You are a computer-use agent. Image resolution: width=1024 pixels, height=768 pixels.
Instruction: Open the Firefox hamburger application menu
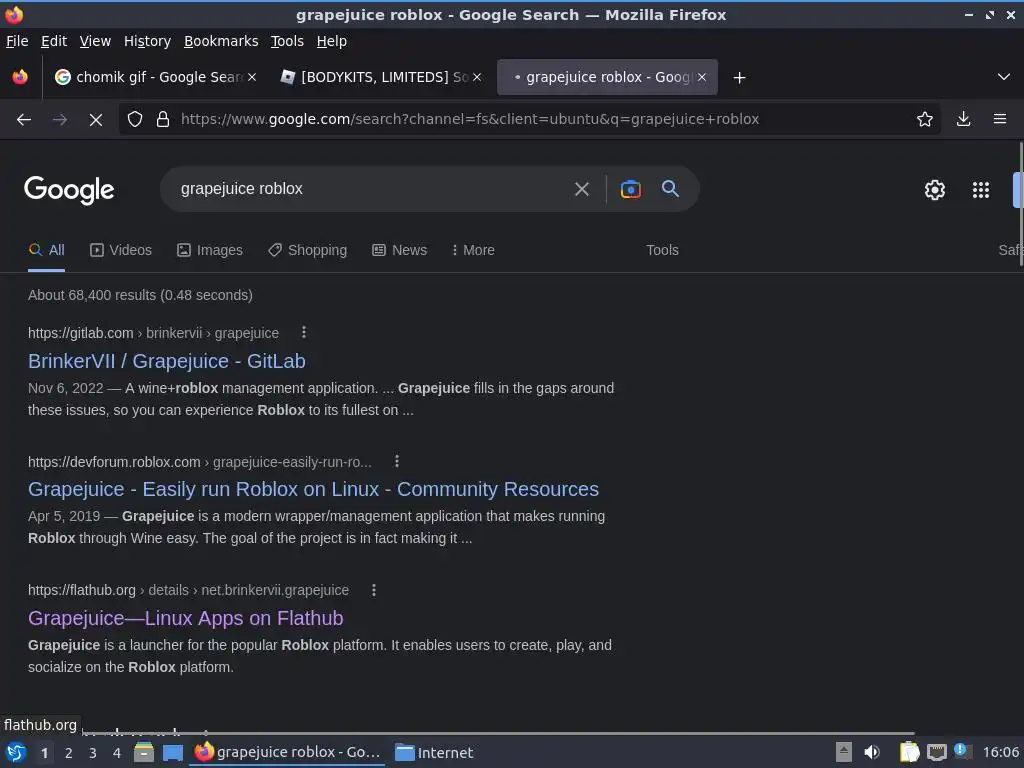(x=999, y=119)
